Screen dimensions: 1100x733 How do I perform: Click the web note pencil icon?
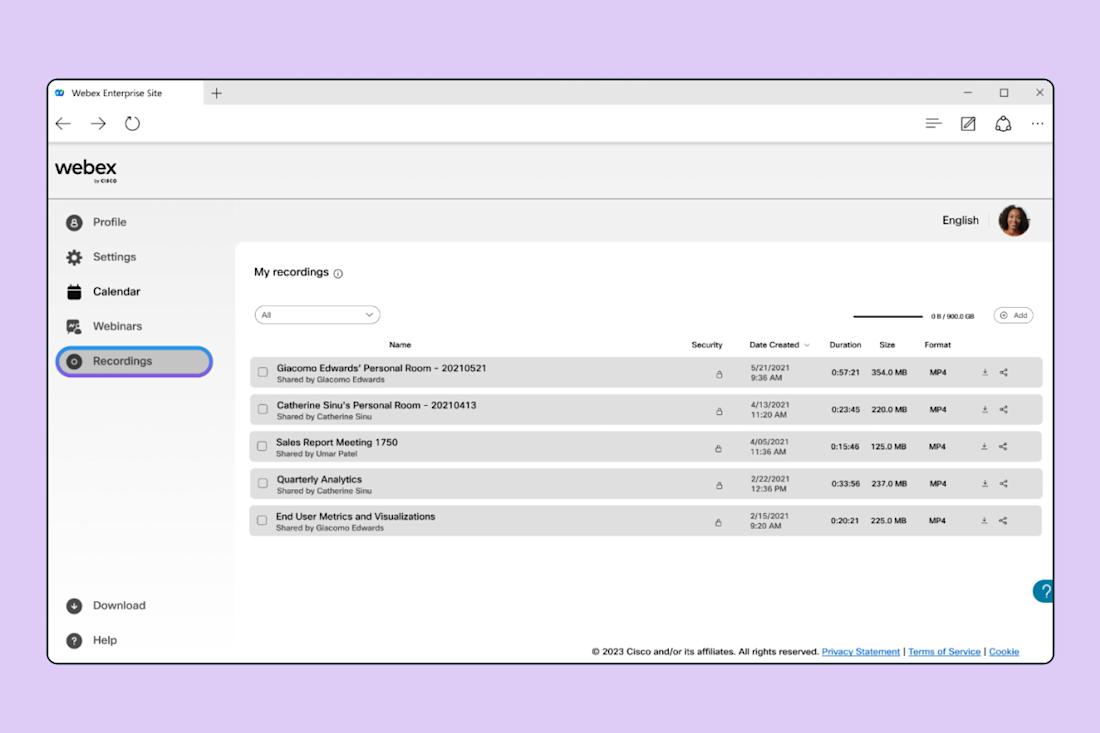[x=968, y=124]
